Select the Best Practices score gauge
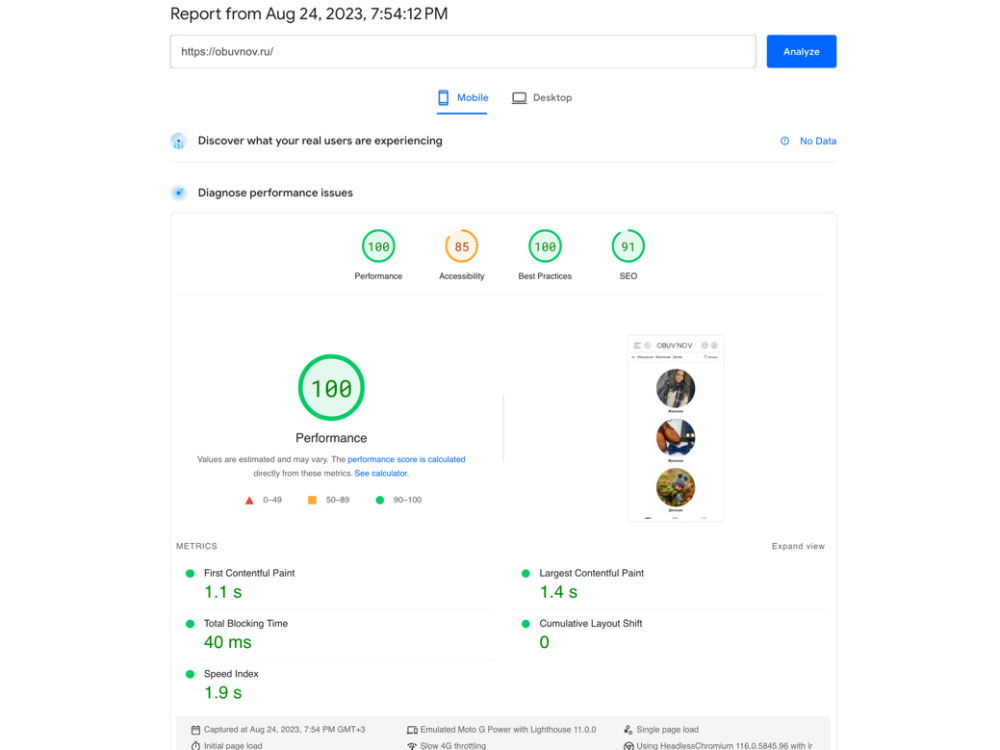Screen dimensions: 1000x750 pos(545,246)
